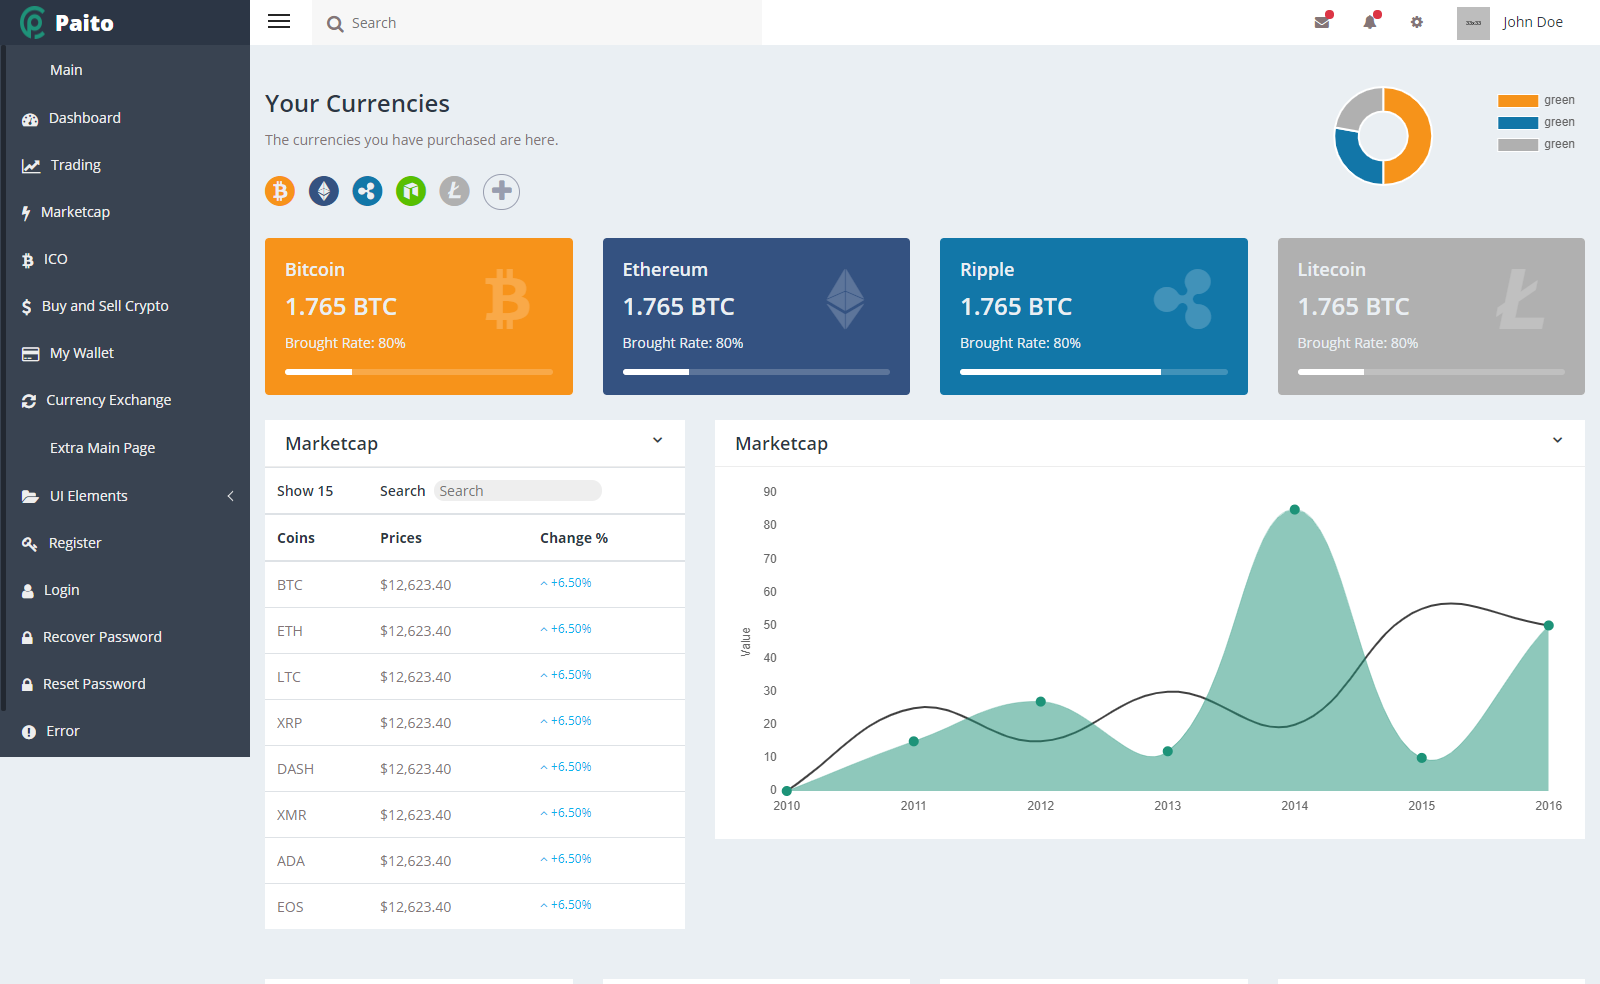This screenshot has width=1600, height=984.
Task: Toggle sidebar with hamburger menu
Action: 279,22
